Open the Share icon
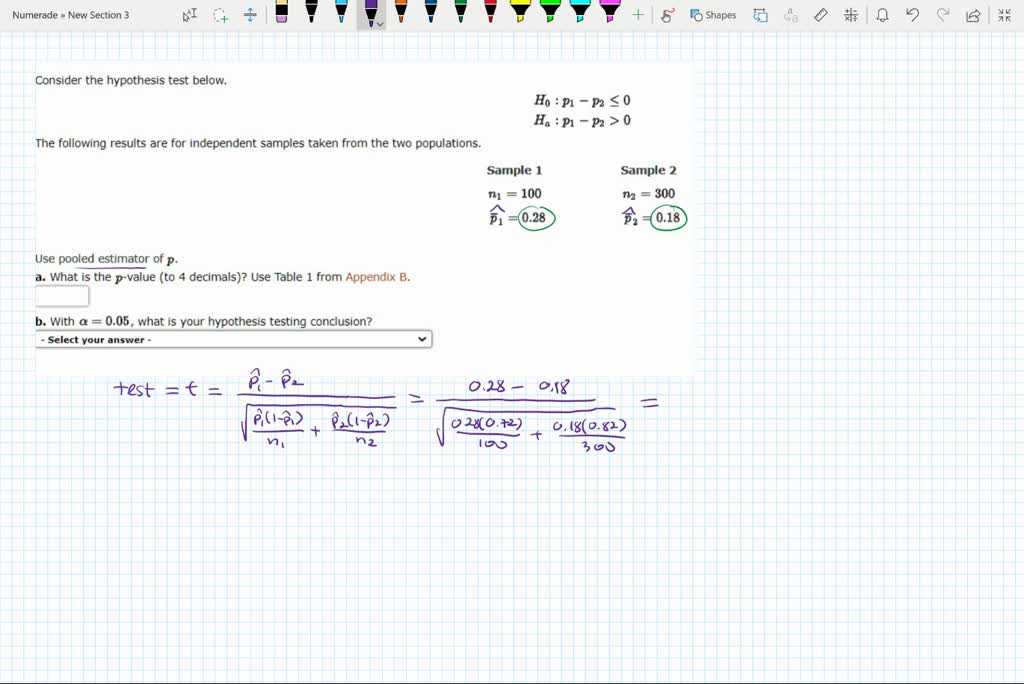1024x684 pixels. 973,15
